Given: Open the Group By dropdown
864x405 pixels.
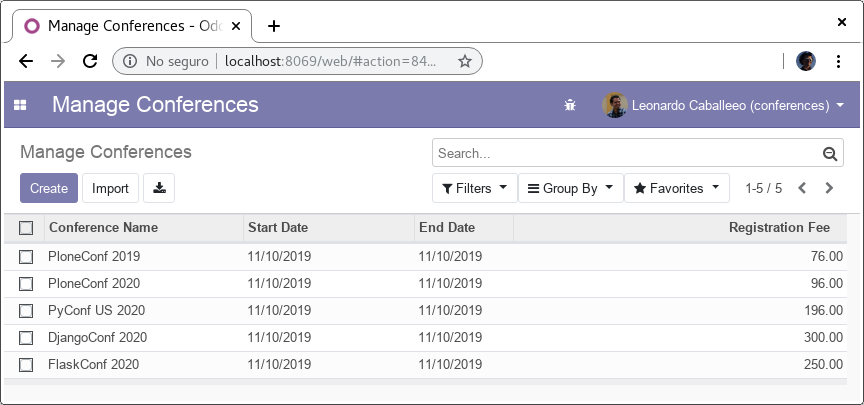Looking at the screenshot, I should [570, 188].
